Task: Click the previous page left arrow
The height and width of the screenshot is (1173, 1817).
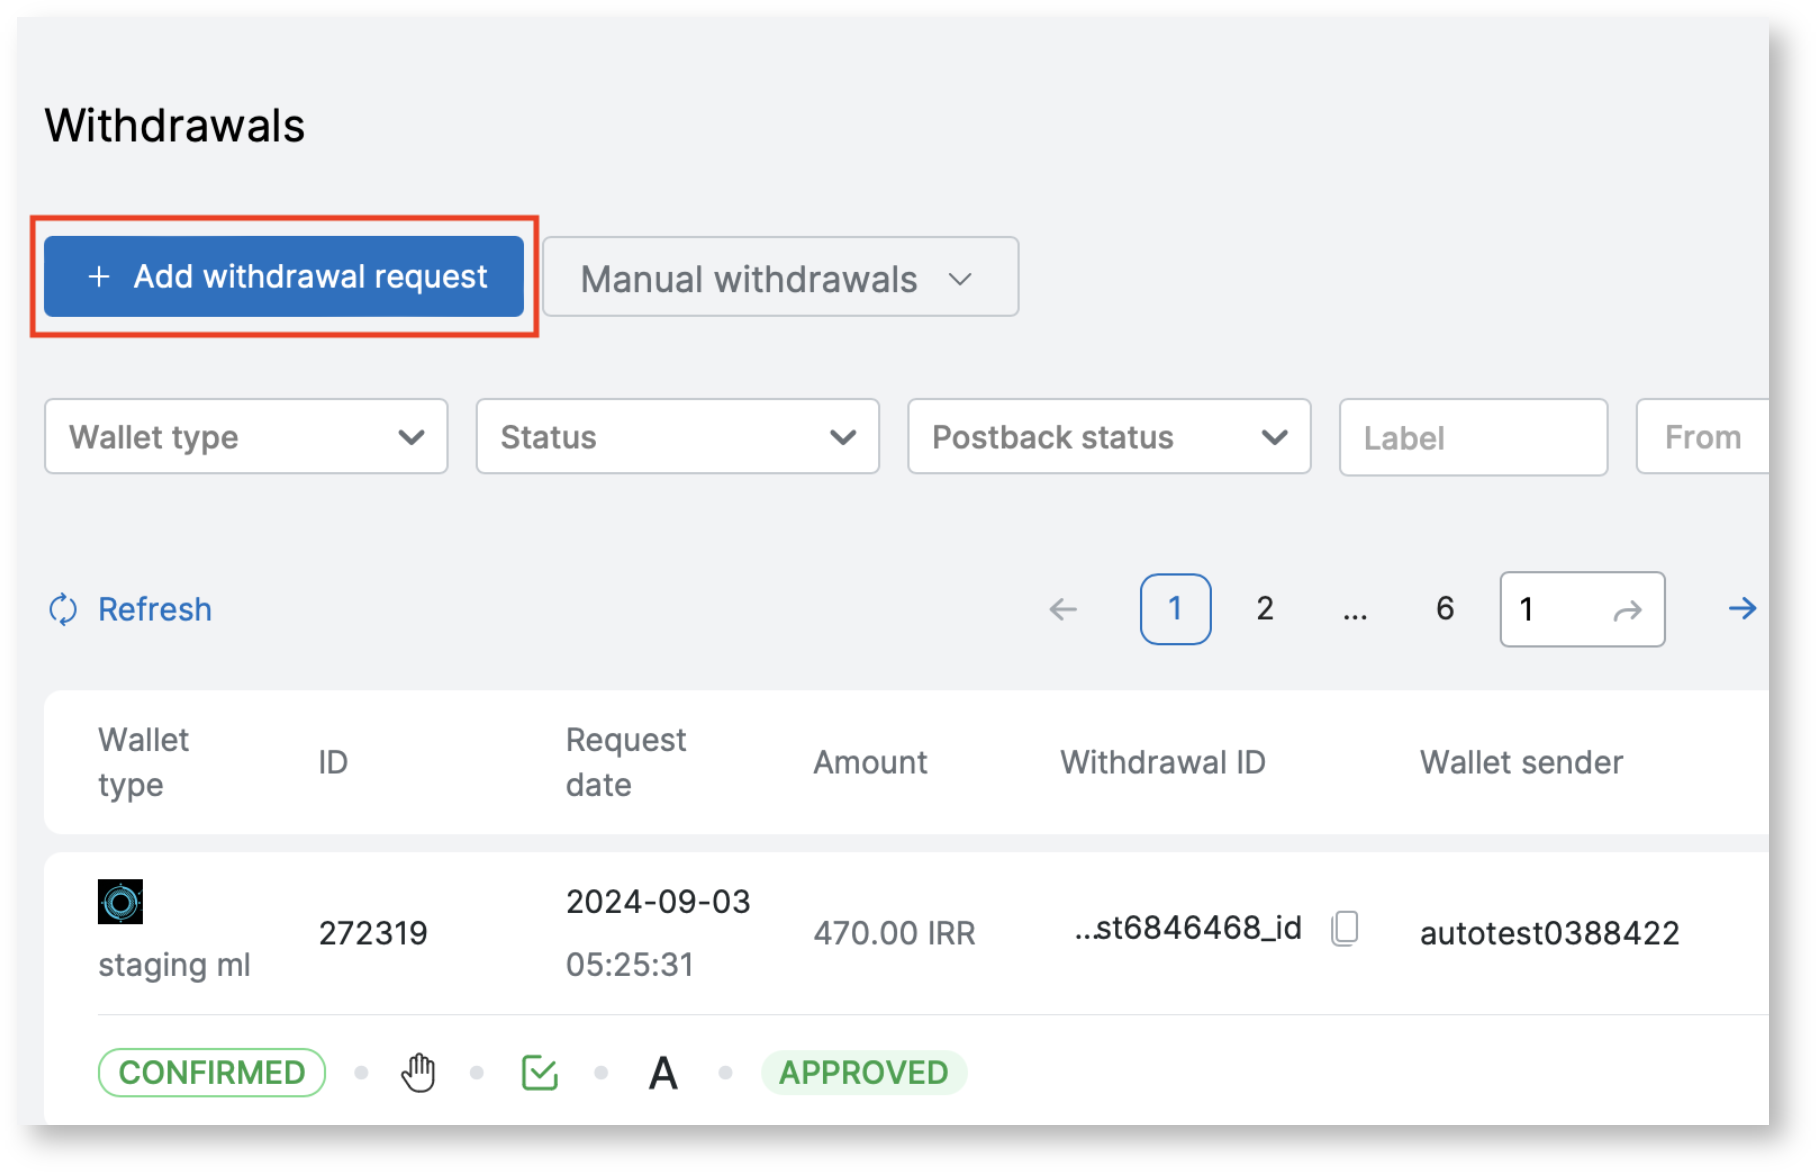Action: tap(1063, 609)
